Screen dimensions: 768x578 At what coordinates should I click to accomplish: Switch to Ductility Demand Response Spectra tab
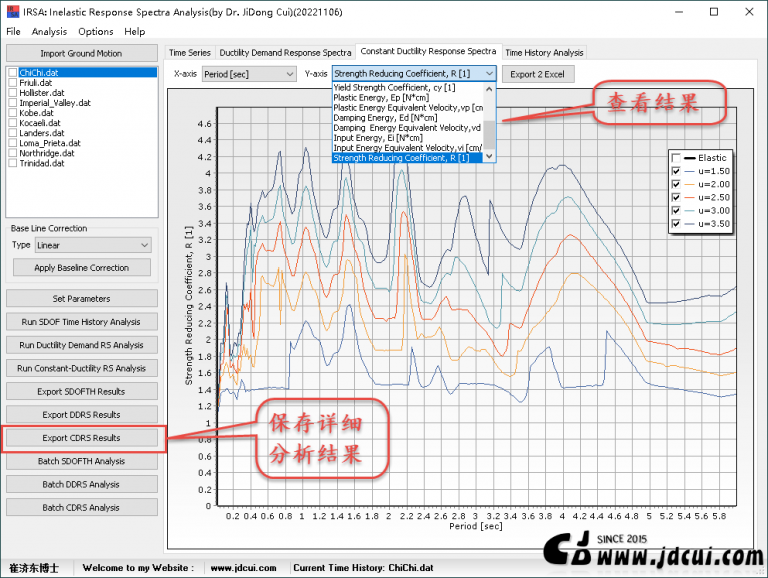pyautogui.click(x=285, y=52)
